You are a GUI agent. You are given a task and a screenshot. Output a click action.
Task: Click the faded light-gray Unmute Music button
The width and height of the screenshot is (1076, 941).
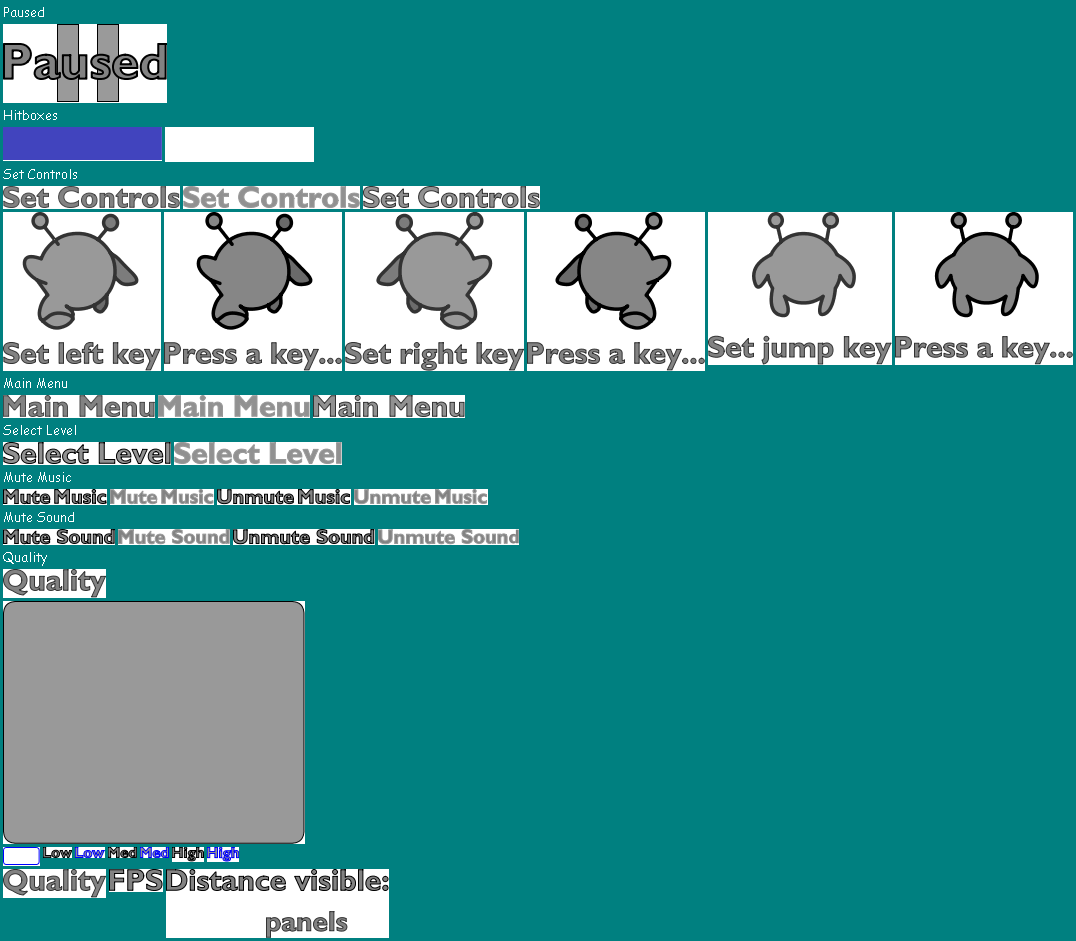pos(421,497)
